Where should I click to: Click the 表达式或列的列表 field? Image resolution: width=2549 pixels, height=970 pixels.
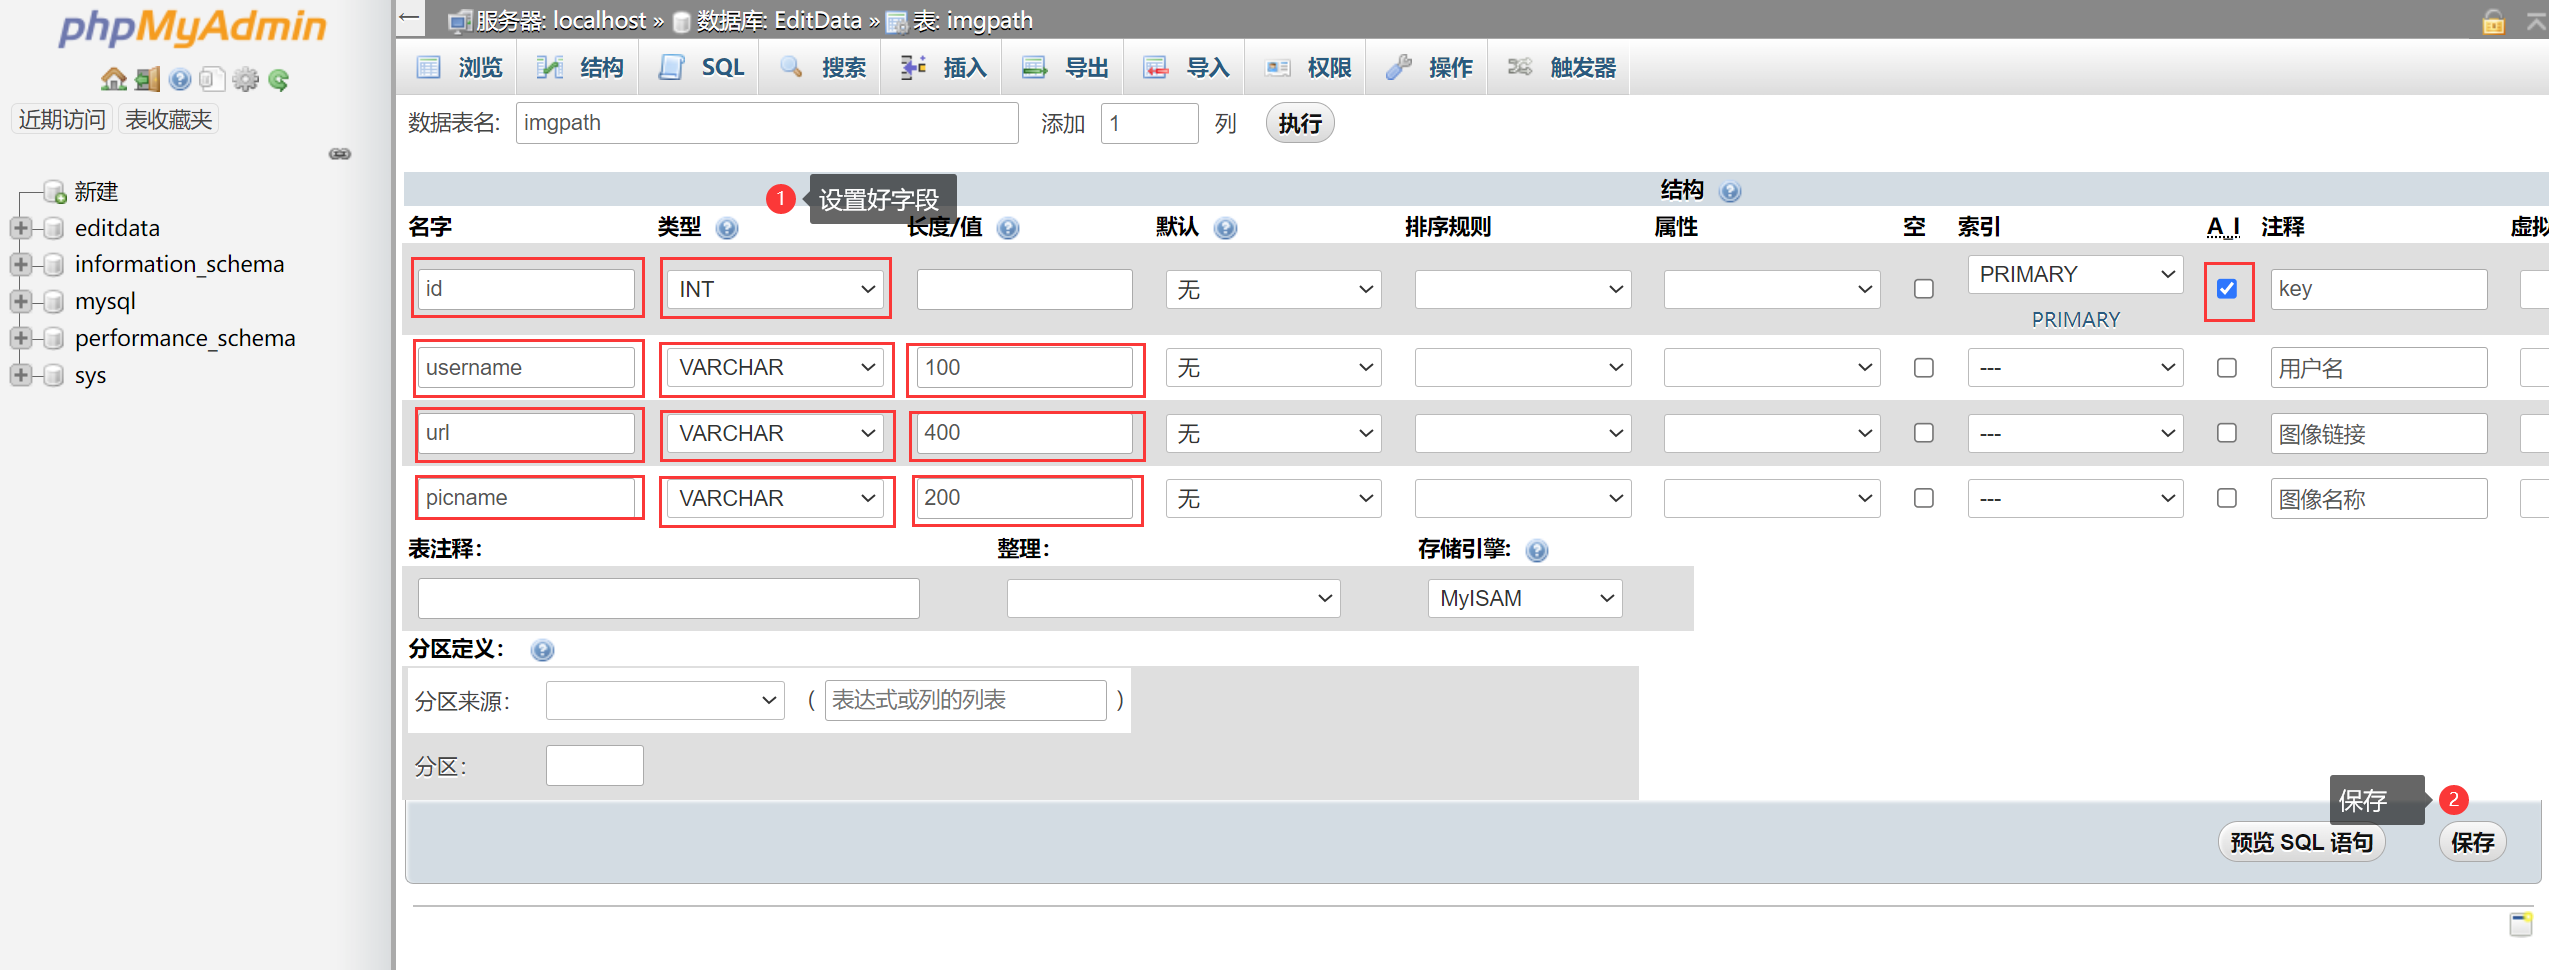965,700
